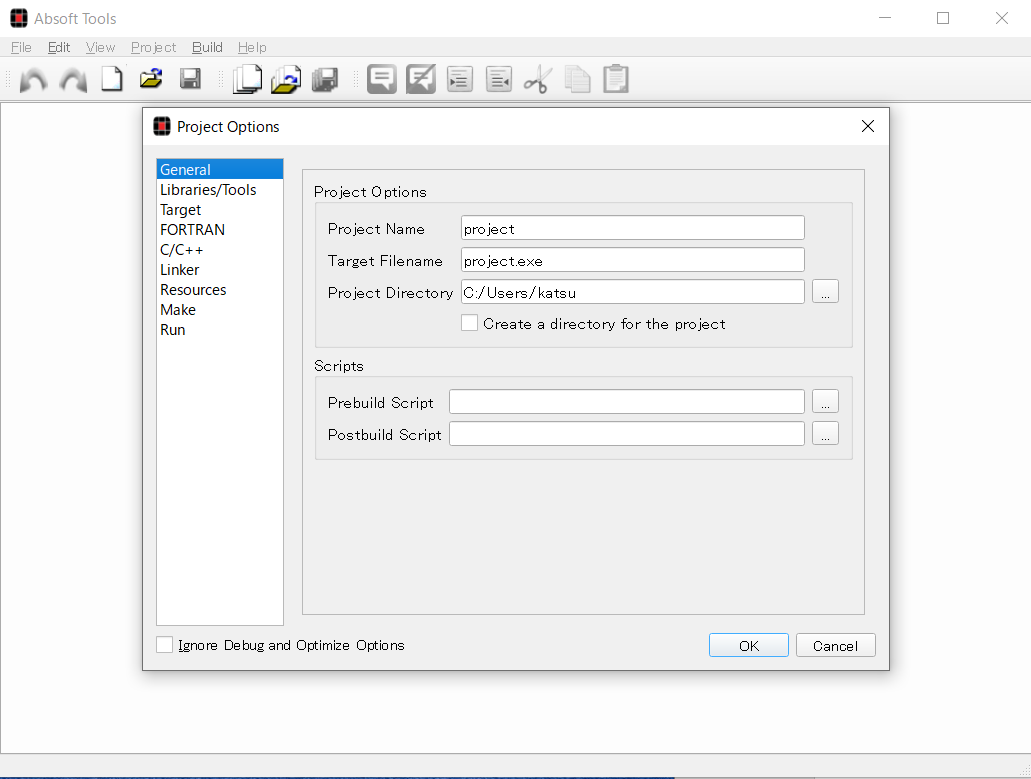Save the file using the floppy disk icon

click(191, 79)
